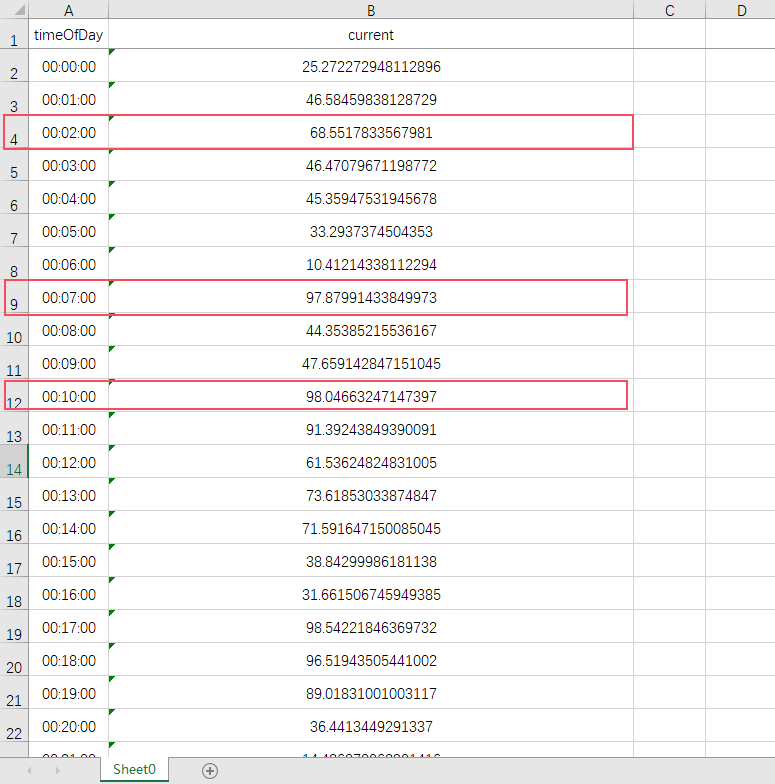This screenshot has width=775, height=784.
Task: Select row 14 header
Action: (x=14, y=468)
